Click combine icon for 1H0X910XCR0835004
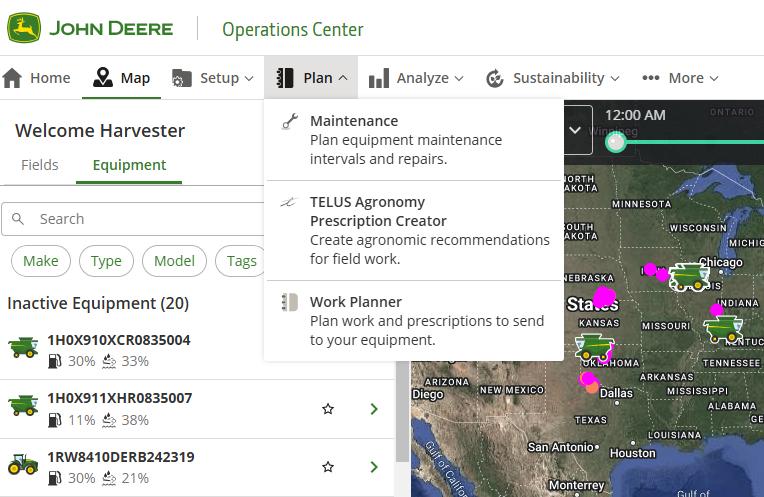Screen dimensions: 764x497 [23, 349]
